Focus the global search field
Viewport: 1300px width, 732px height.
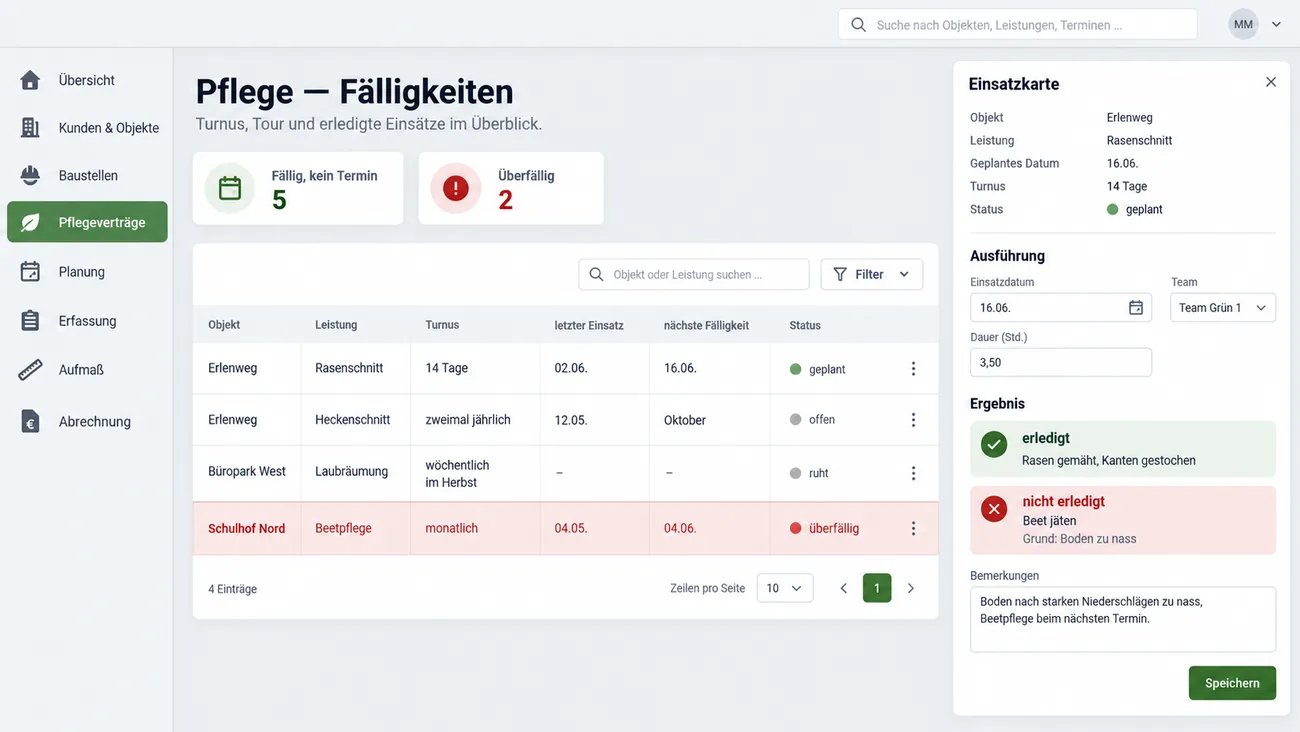click(x=1017, y=24)
